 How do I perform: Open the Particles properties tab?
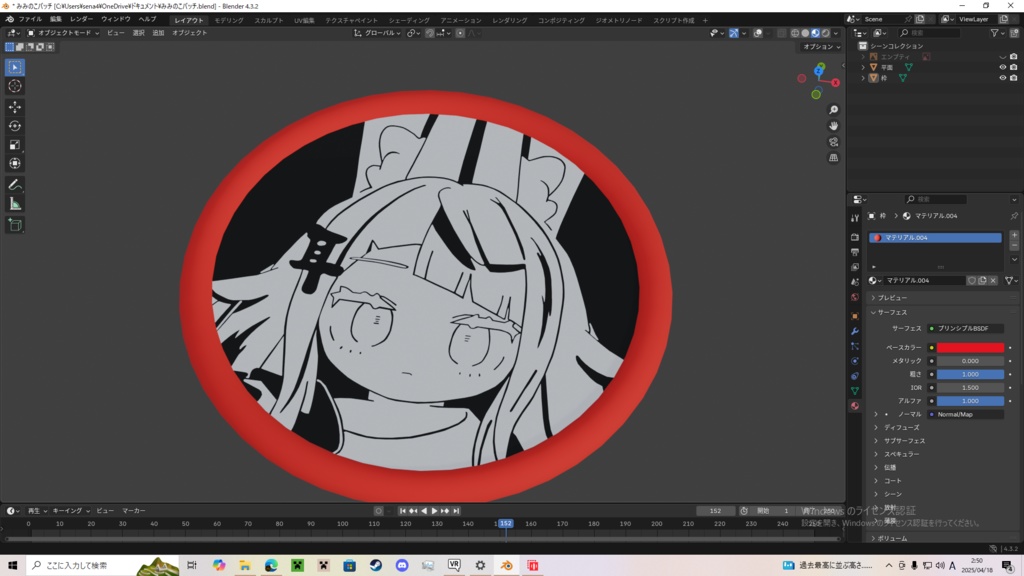point(855,346)
